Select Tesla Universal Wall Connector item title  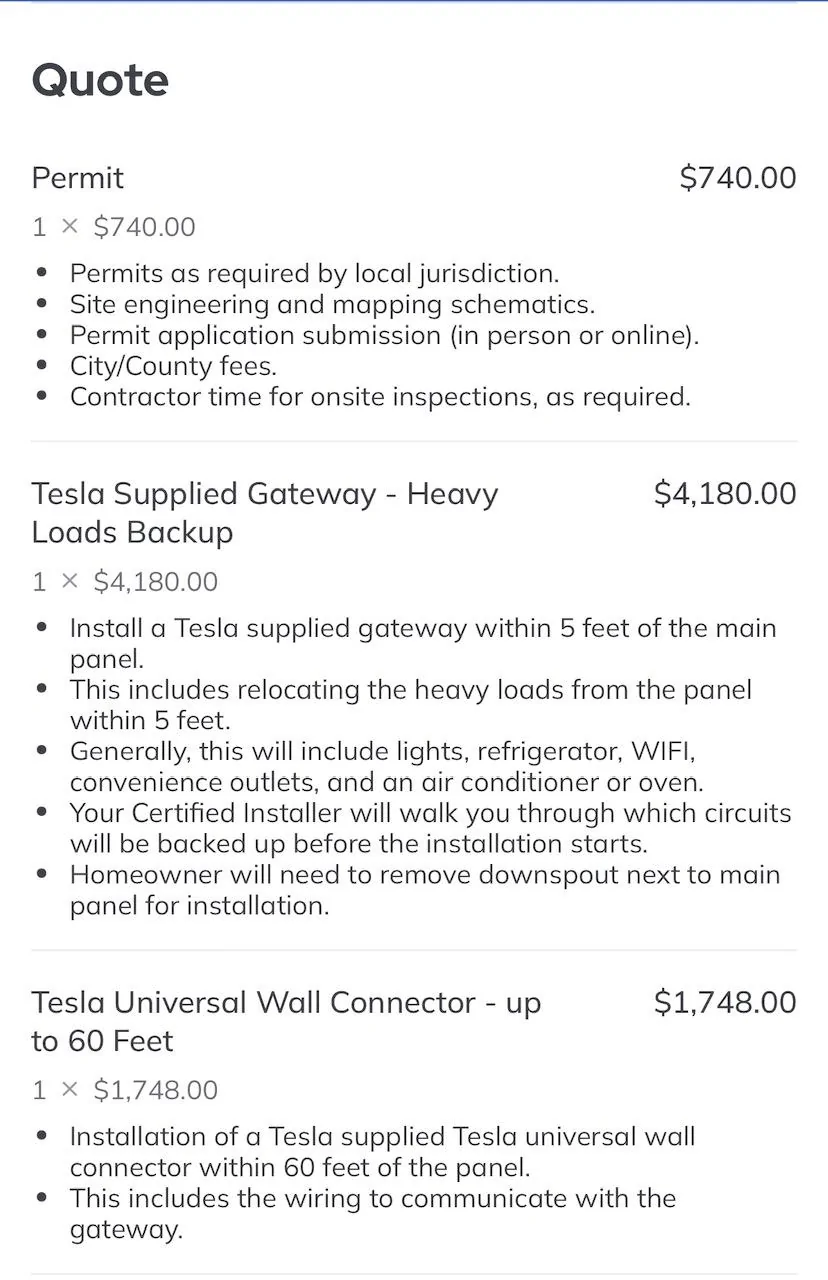[x=286, y=1022]
